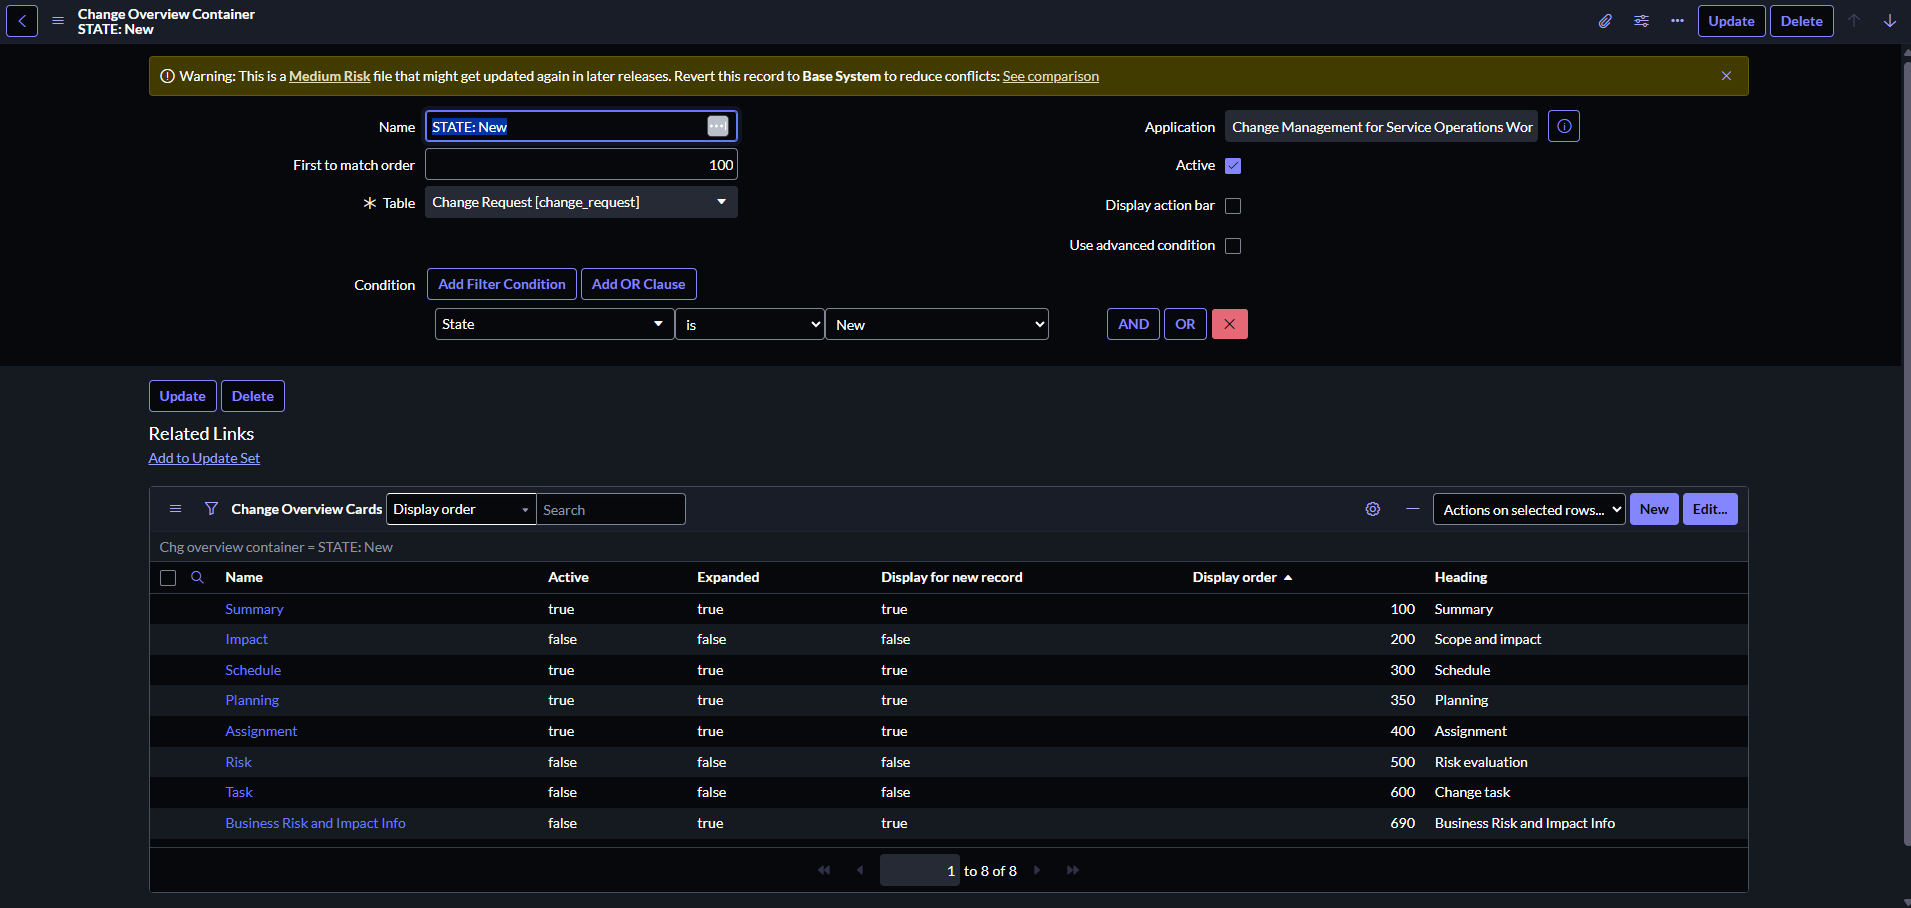Open the form context menu hamburger icon
The width and height of the screenshot is (1911, 908).
point(58,21)
